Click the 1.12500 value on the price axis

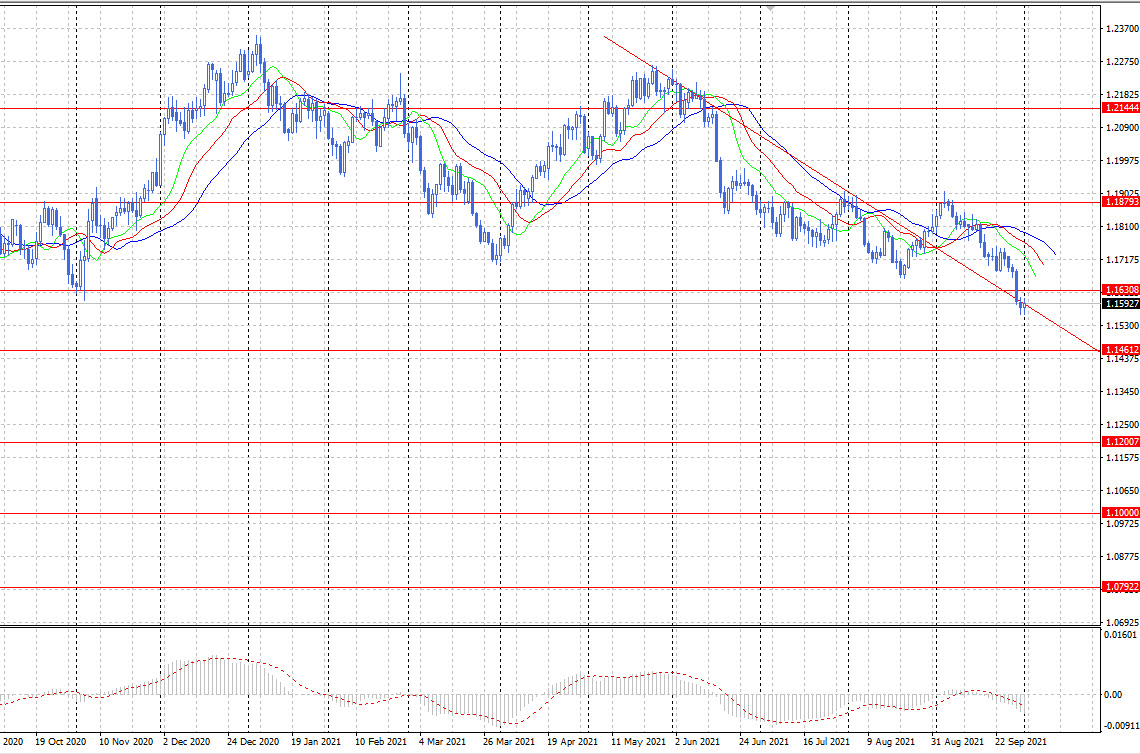1122,425
